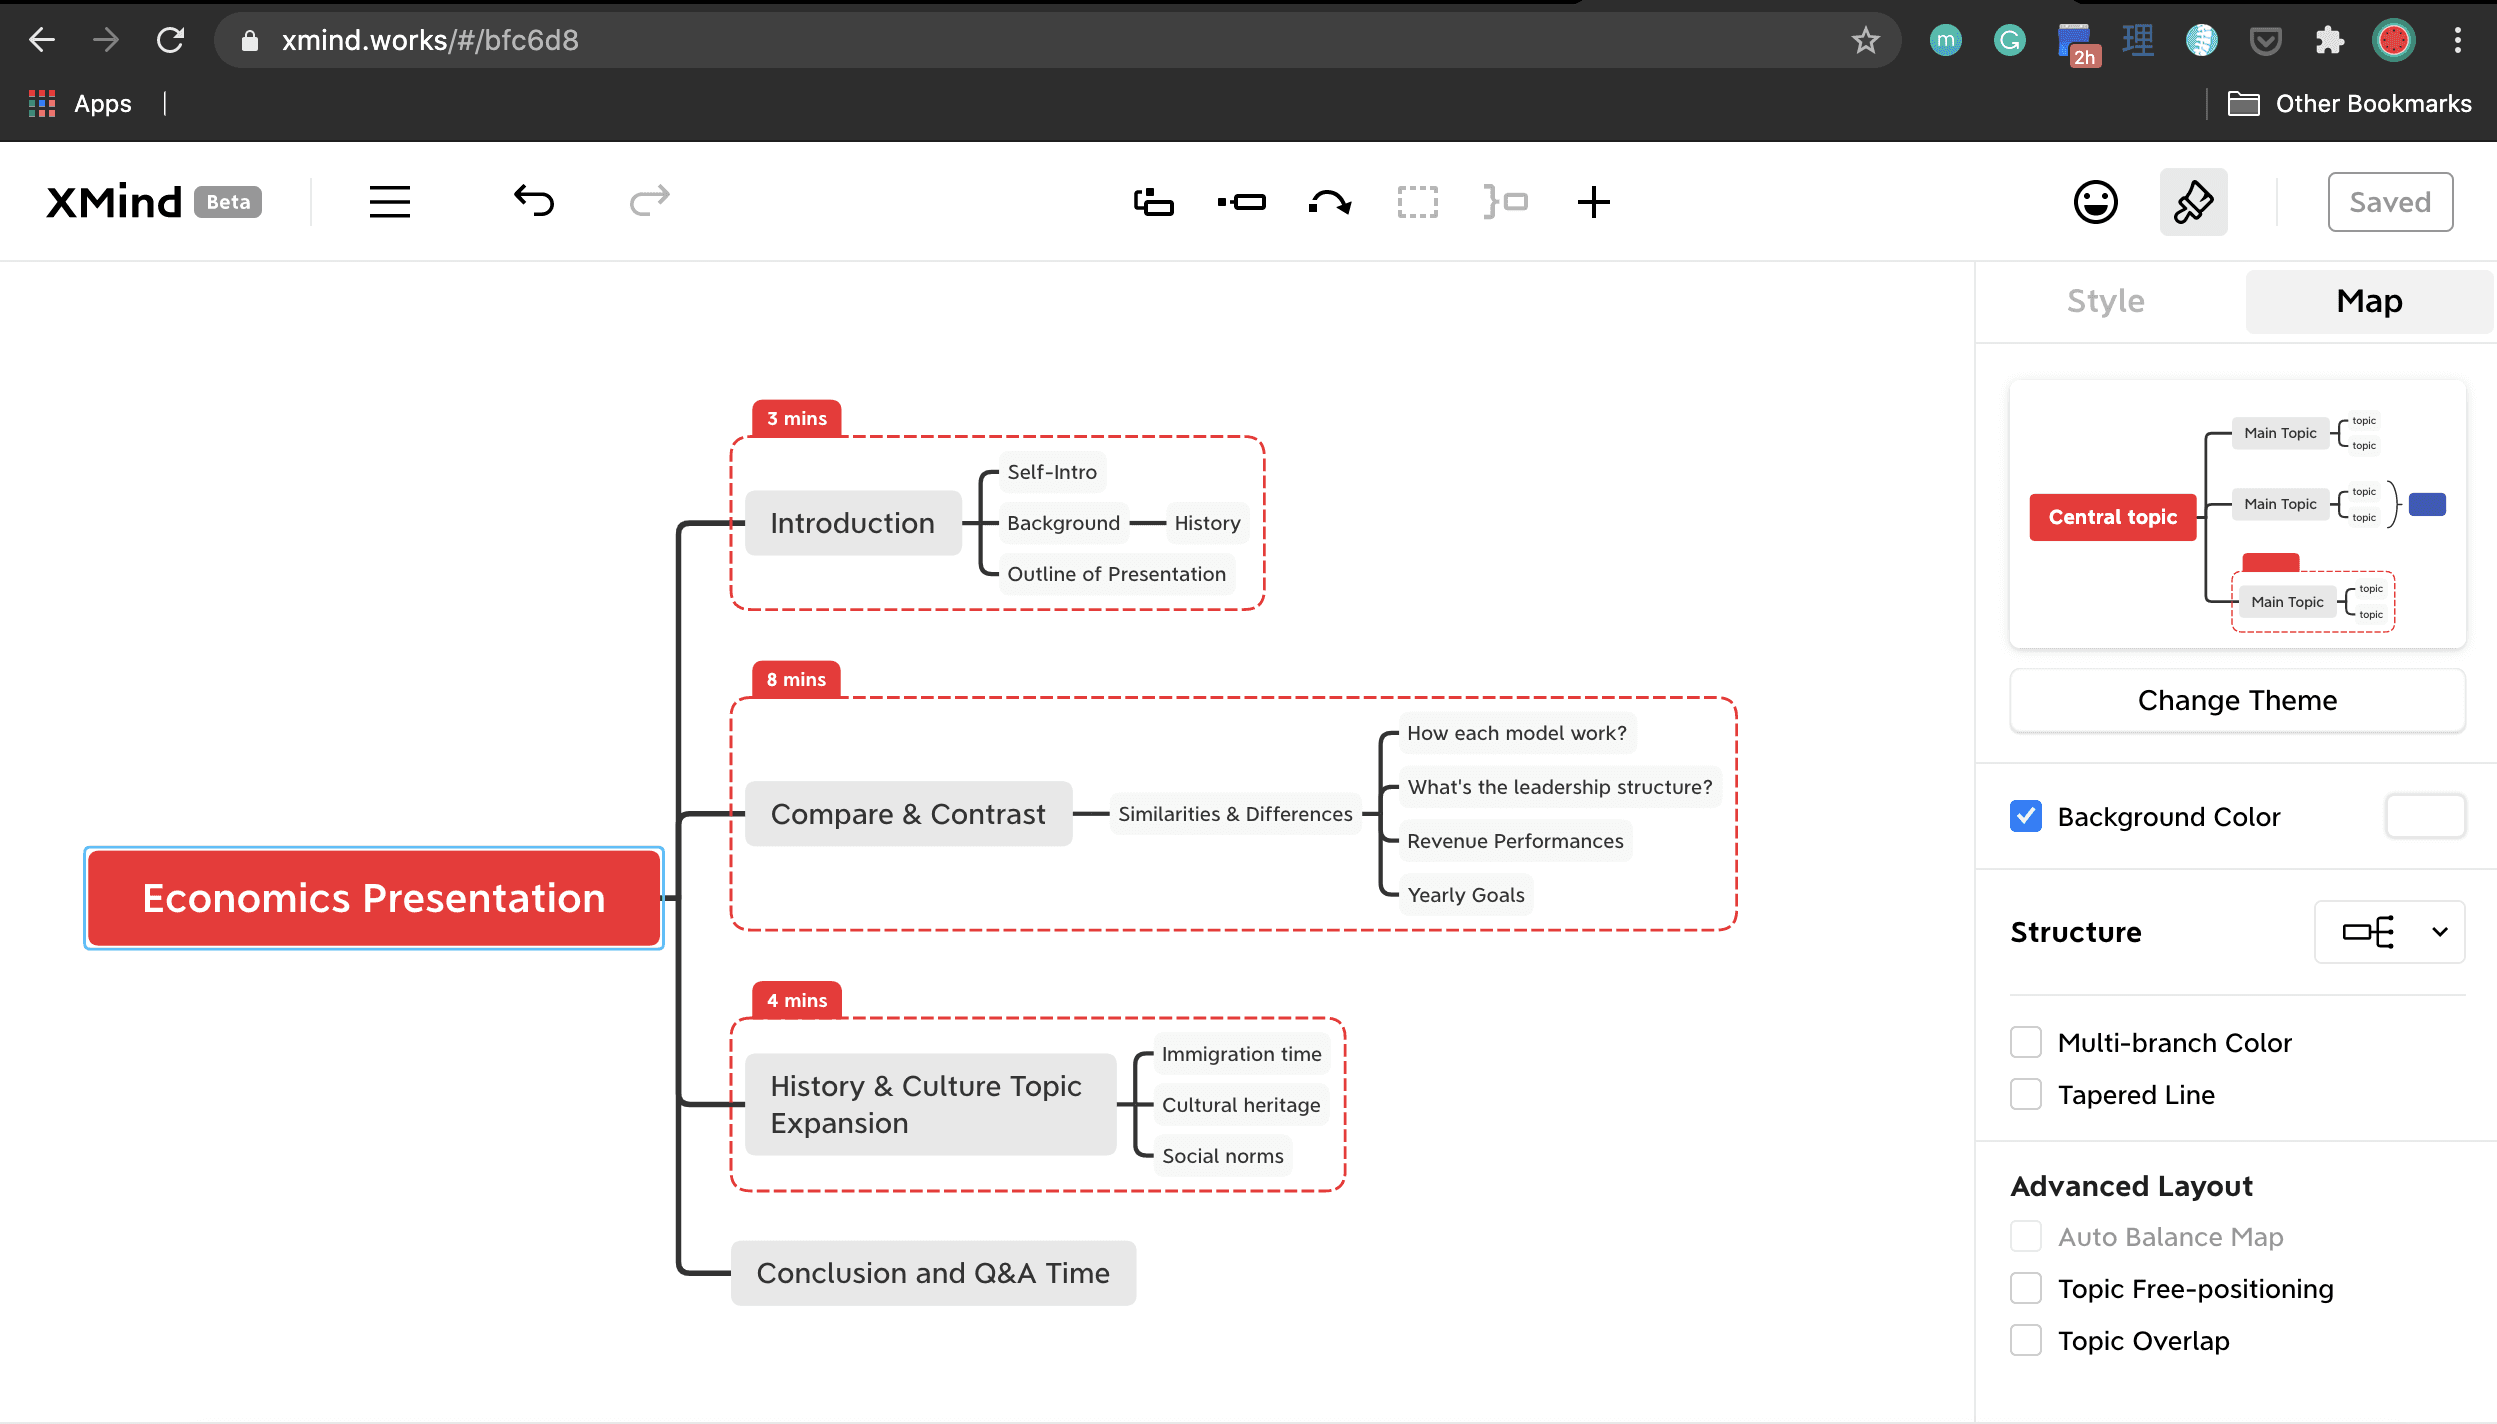
Task: Enable Topic Overlap
Action: [x=2026, y=1340]
